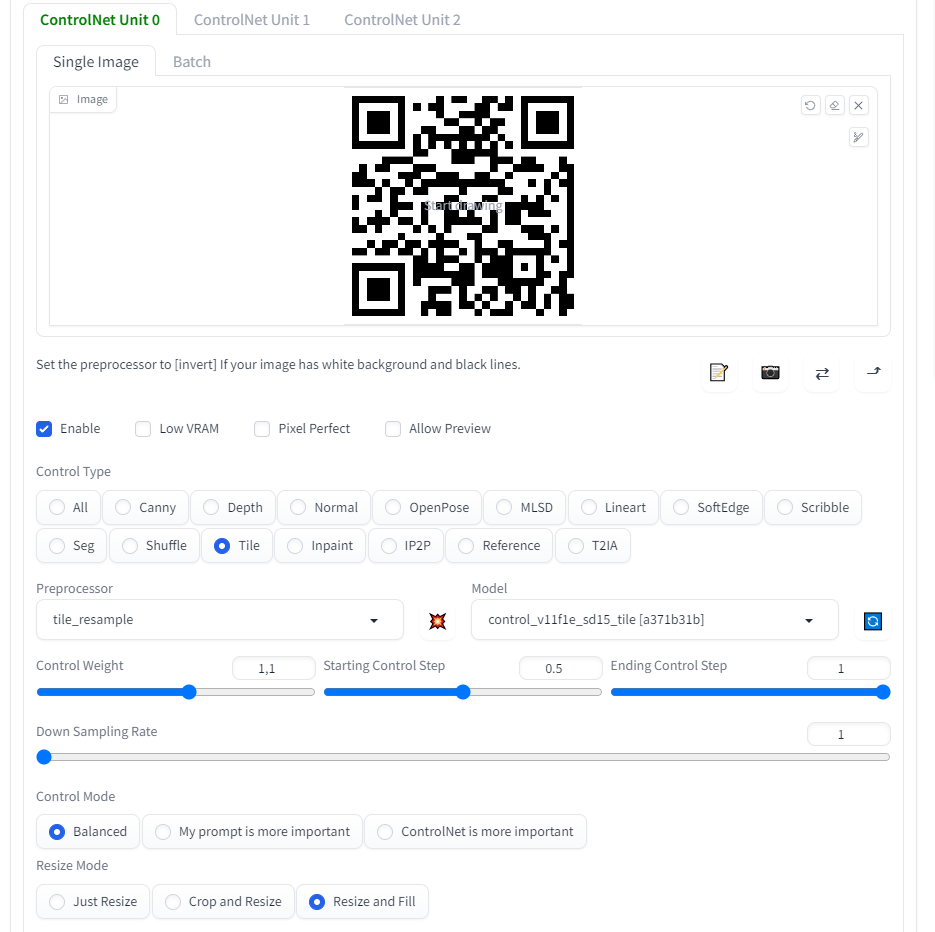Image resolution: width=935 pixels, height=932 pixels.
Task: Open the brush size tool icon
Action: (x=858, y=137)
